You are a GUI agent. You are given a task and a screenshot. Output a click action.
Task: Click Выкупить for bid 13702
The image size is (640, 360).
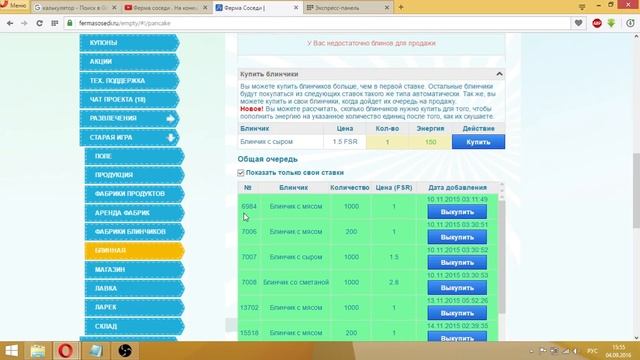pos(457,313)
